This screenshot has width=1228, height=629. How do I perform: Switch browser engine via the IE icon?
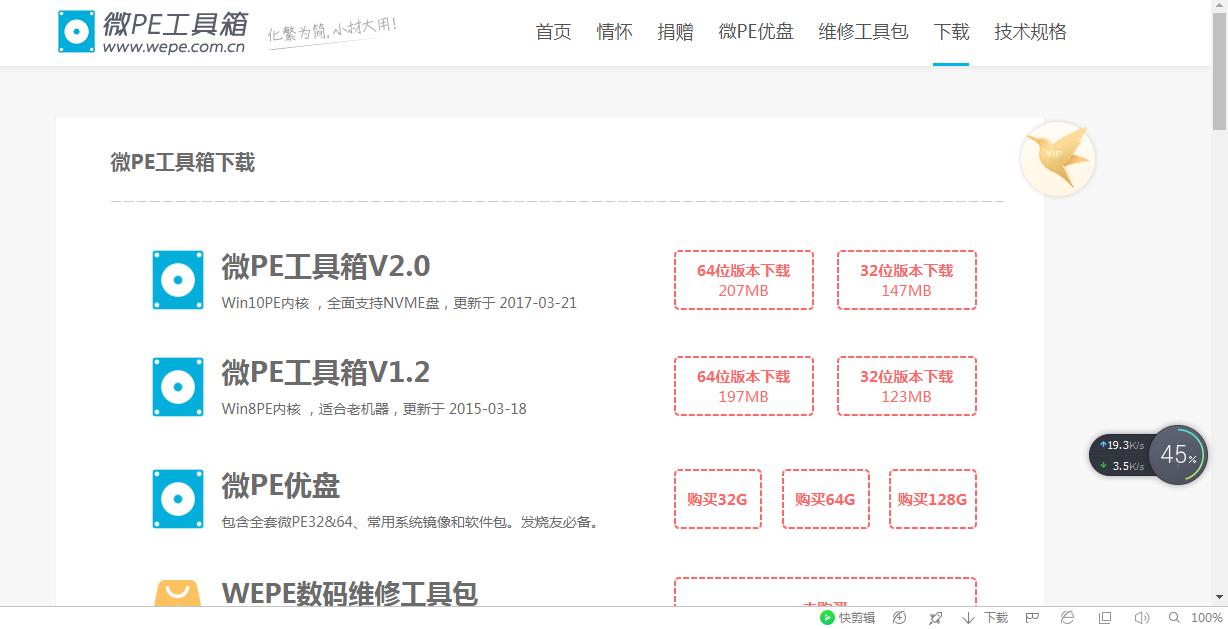[x=1068, y=618]
